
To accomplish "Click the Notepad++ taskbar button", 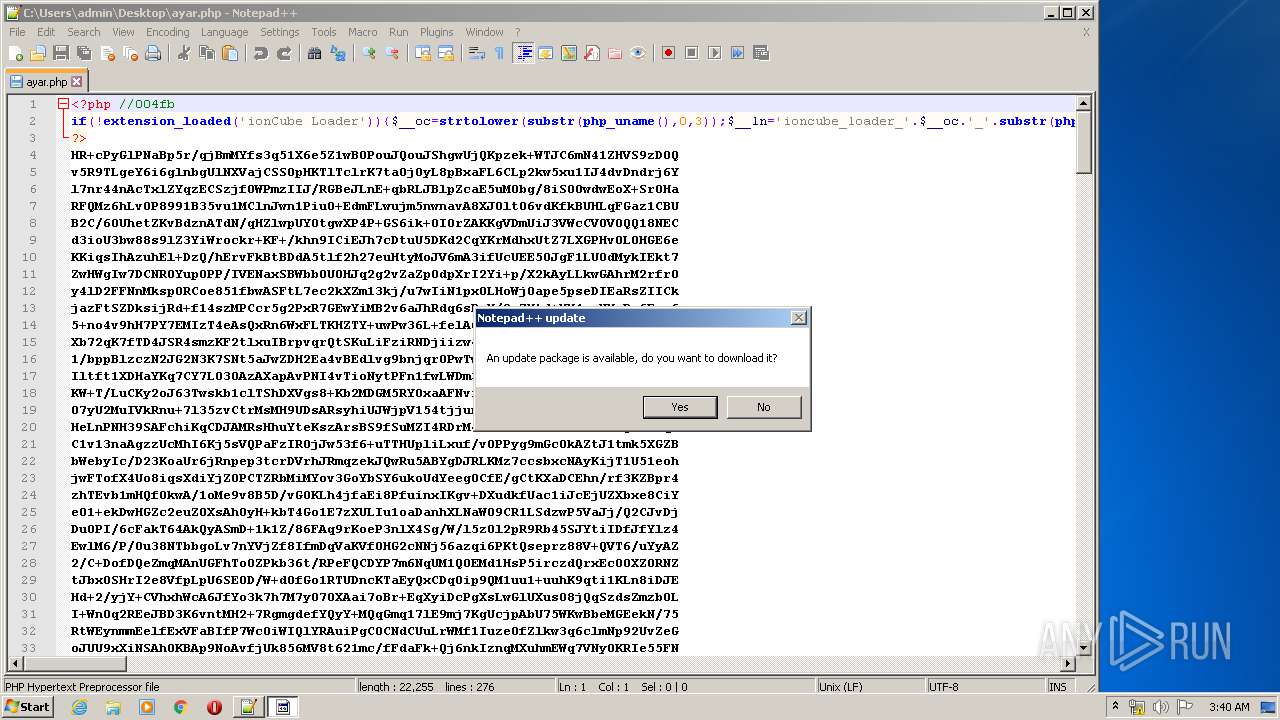I will tap(246, 707).
